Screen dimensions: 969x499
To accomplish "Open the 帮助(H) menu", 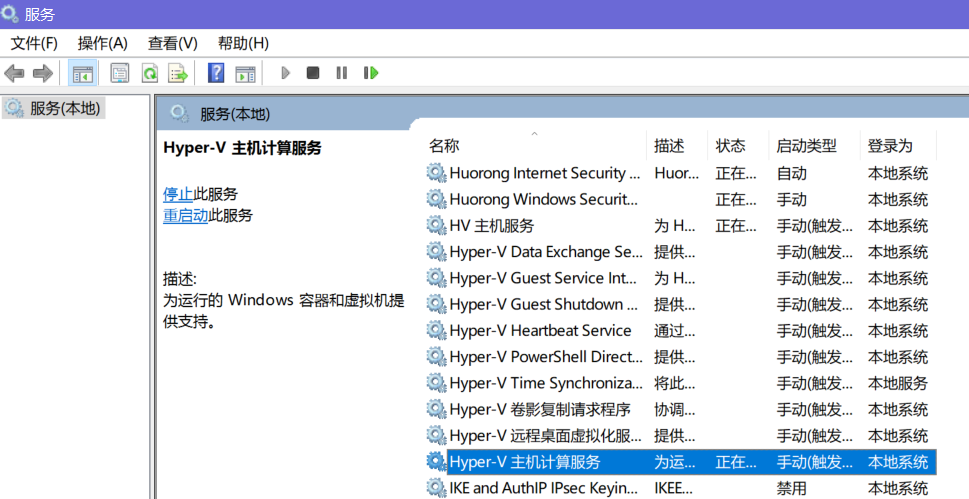I will (x=243, y=43).
